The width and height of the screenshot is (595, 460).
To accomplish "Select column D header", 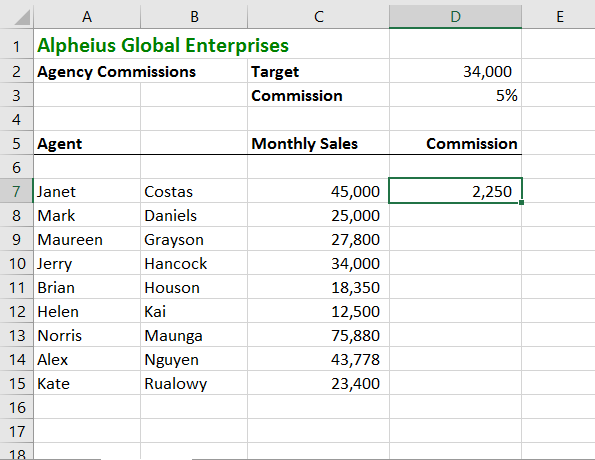I will point(455,17).
